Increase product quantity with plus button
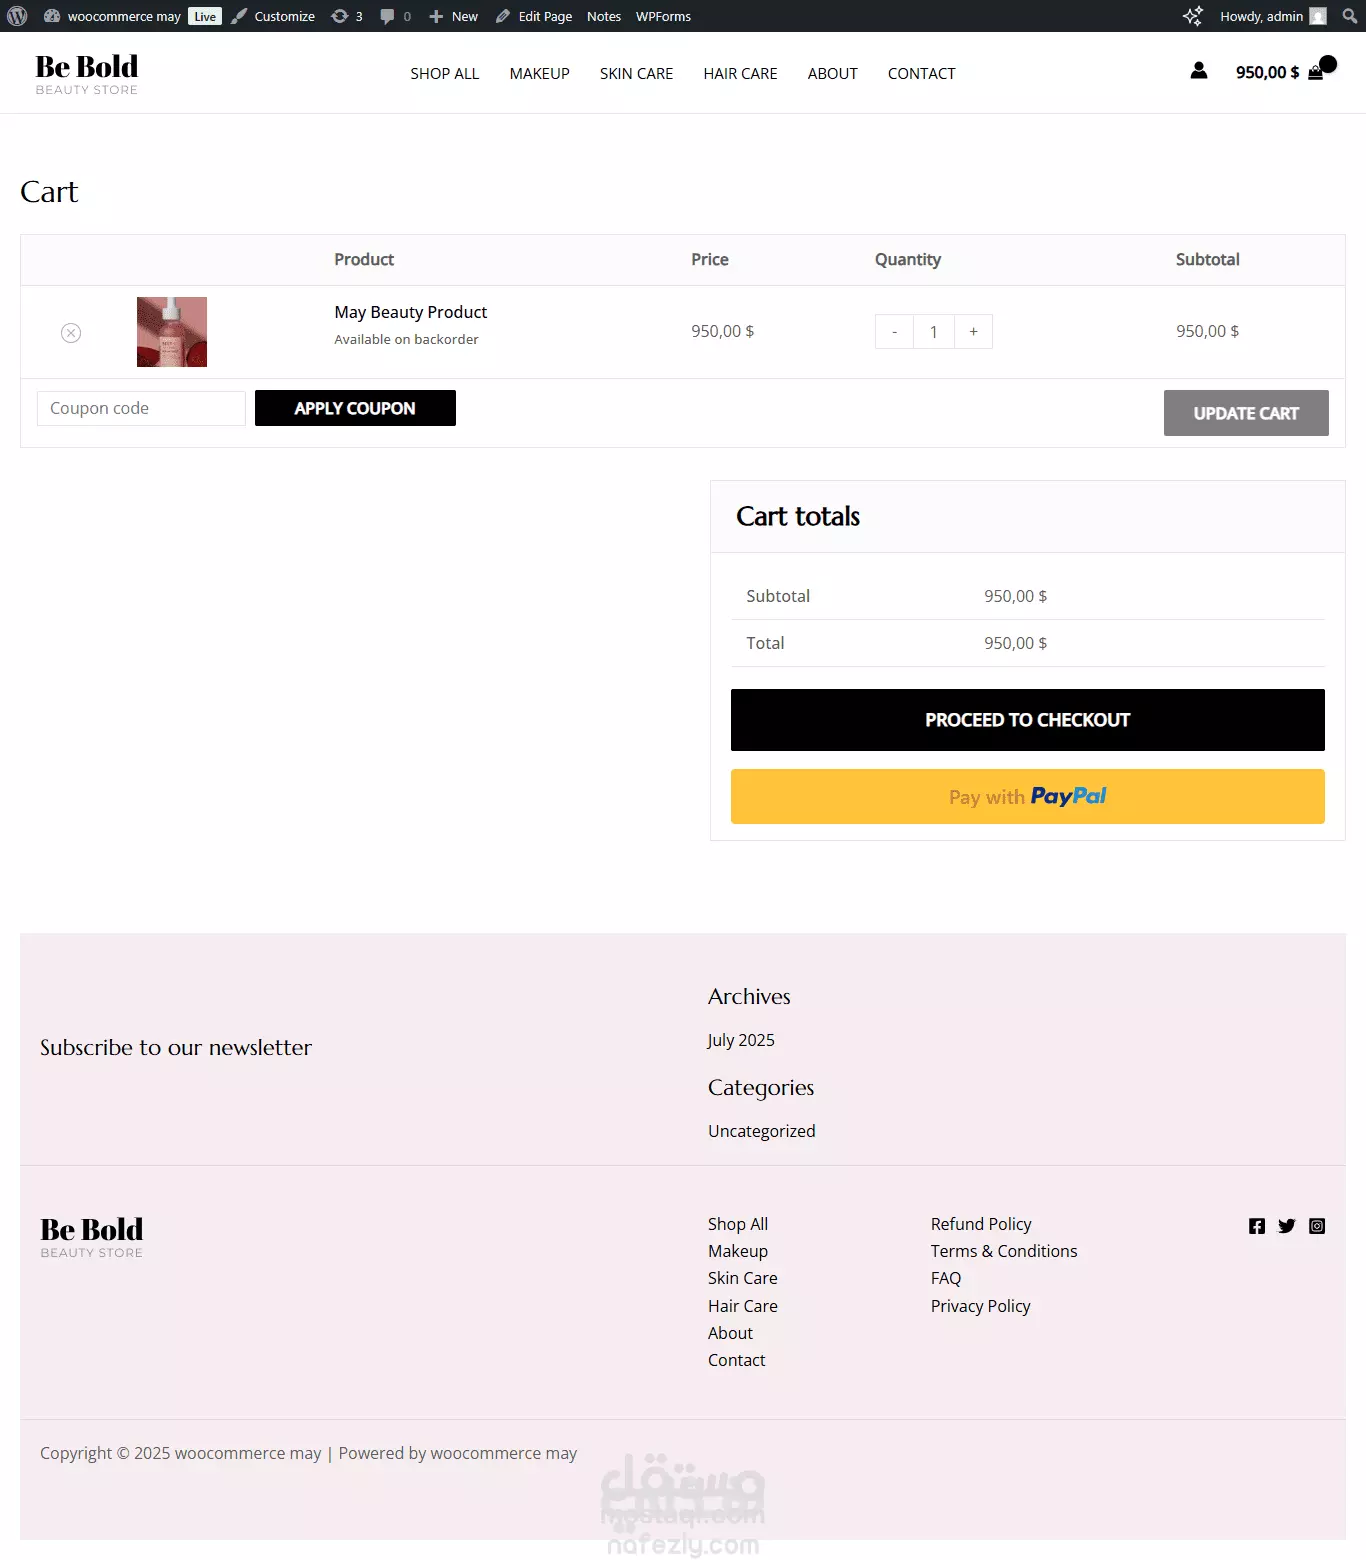1366x1560 pixels. coord(973,332)
